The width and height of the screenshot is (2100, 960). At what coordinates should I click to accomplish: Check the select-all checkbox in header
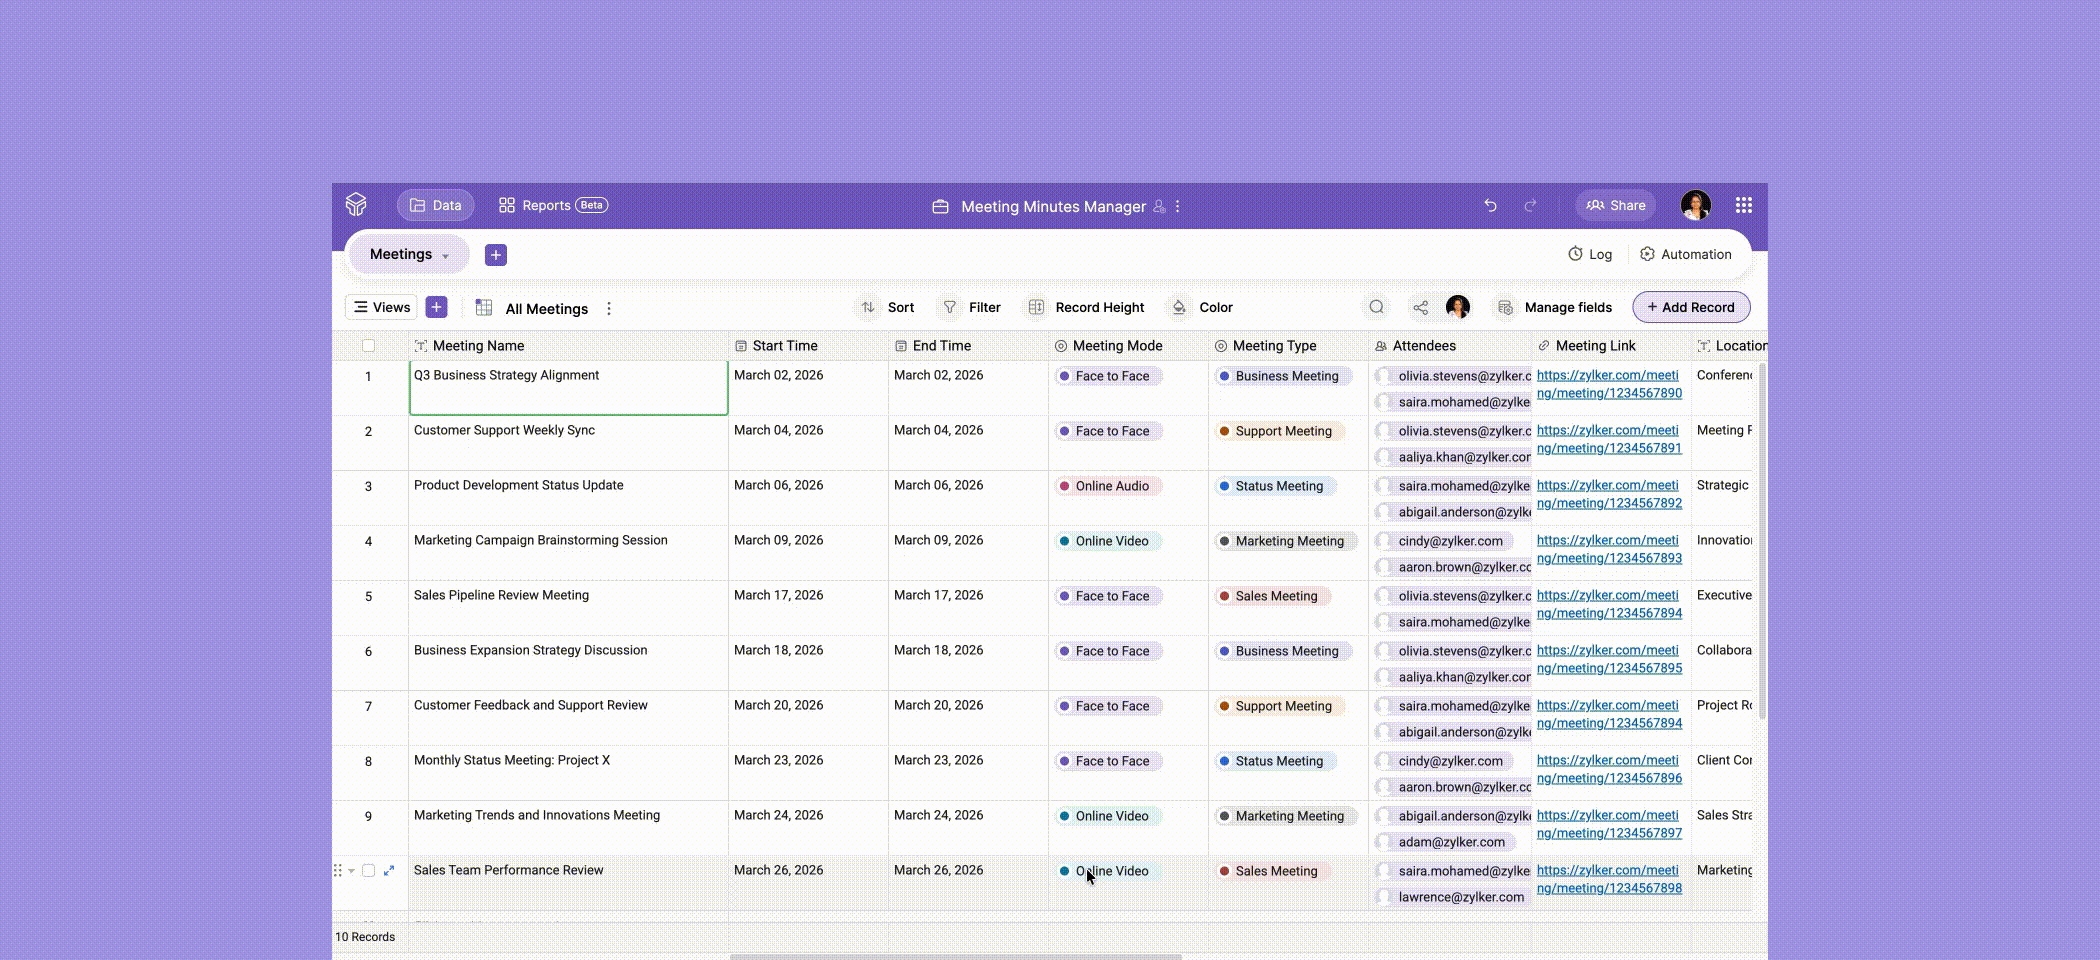[x=369, y=345]
